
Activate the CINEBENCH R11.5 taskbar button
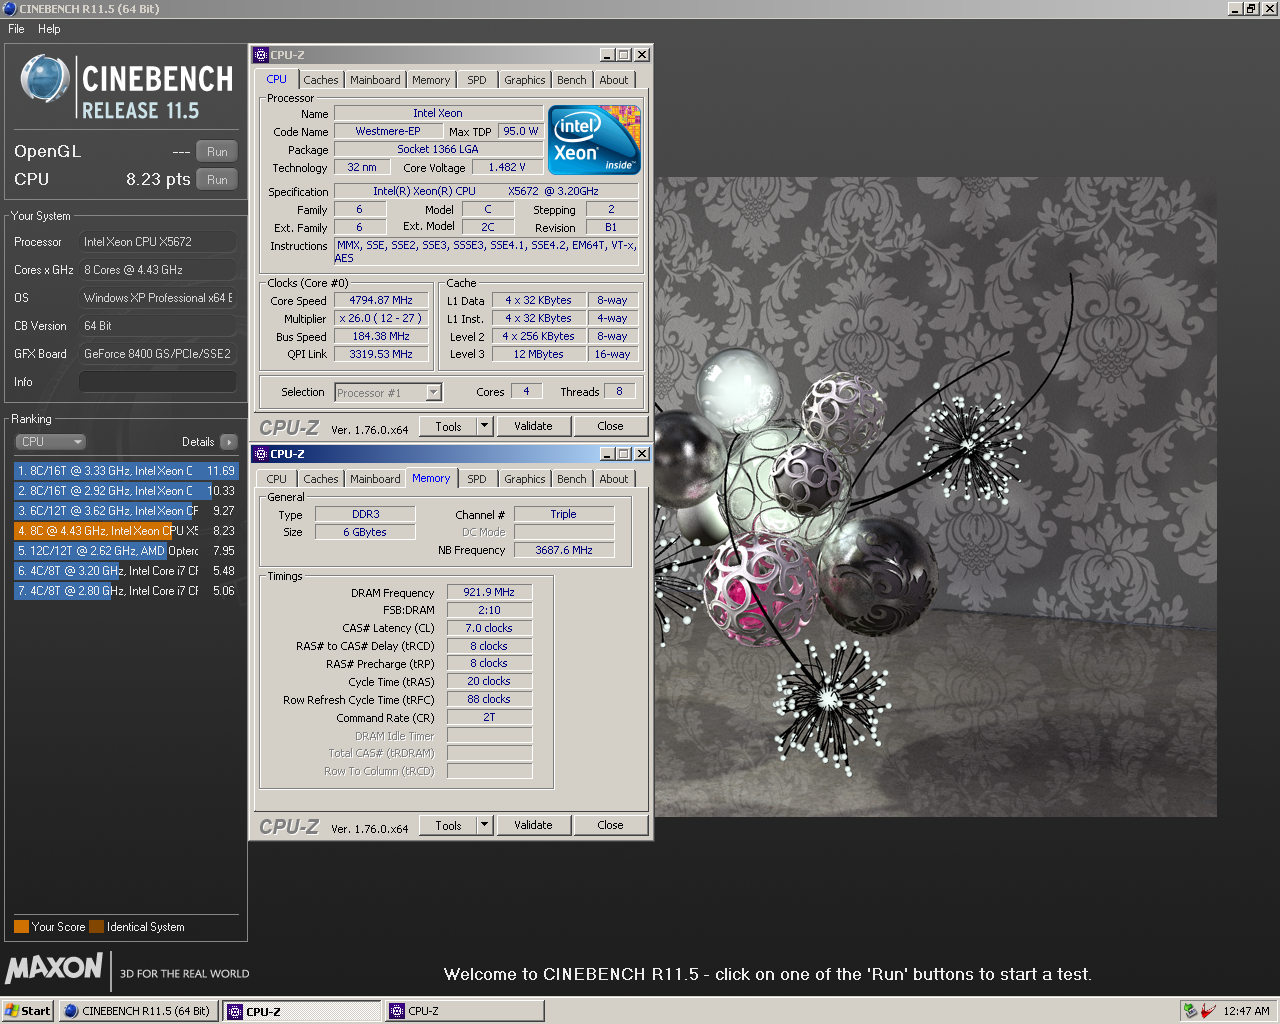click(137, 1011)
